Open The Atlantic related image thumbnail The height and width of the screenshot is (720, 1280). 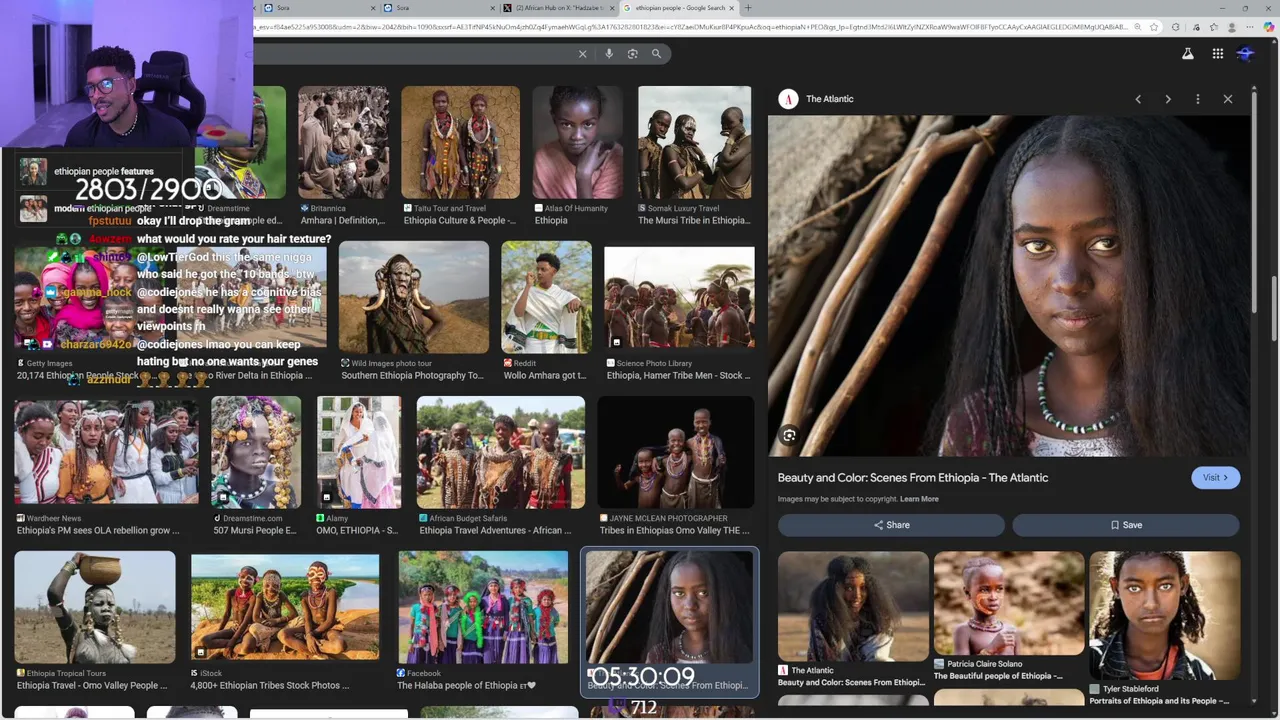(853, 606)
